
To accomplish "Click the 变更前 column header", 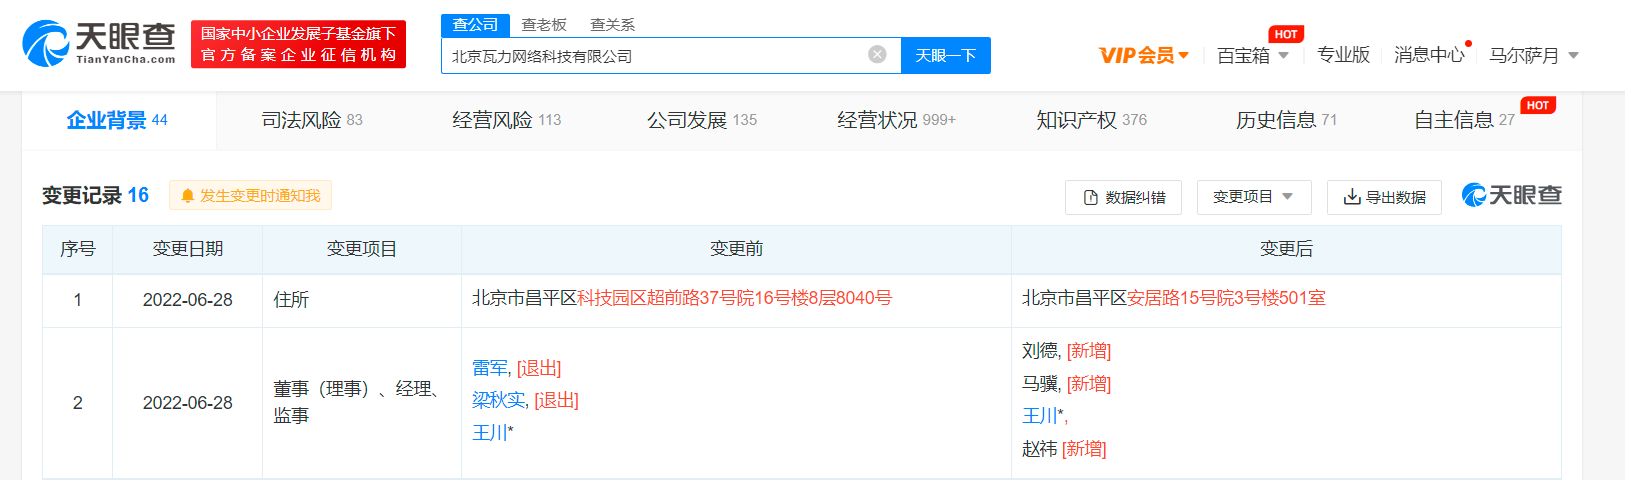I will (x=736, y=249).
